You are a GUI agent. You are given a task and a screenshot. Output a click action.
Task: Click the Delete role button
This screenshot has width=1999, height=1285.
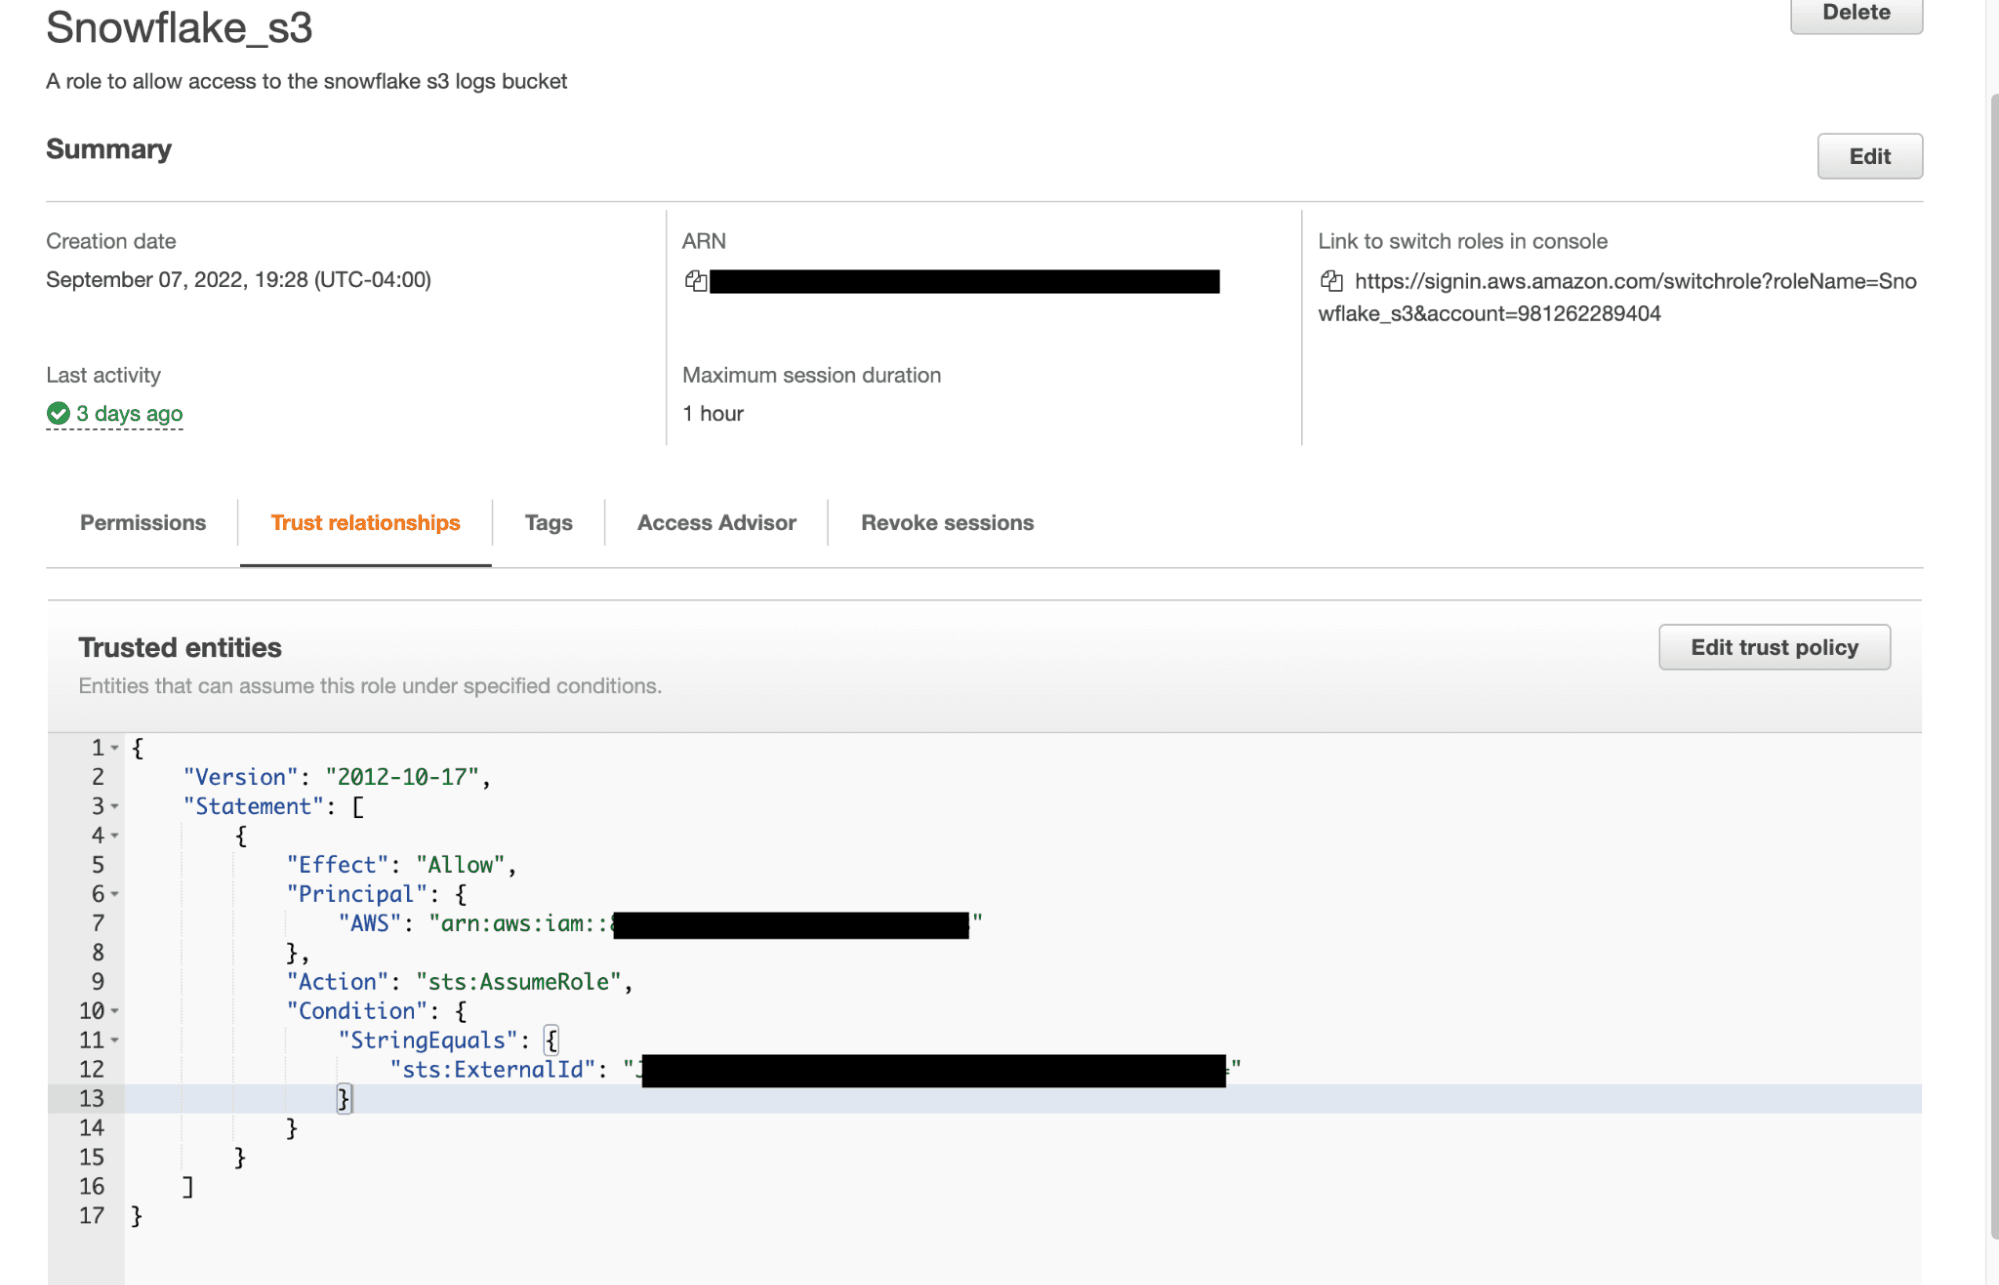1856,13
